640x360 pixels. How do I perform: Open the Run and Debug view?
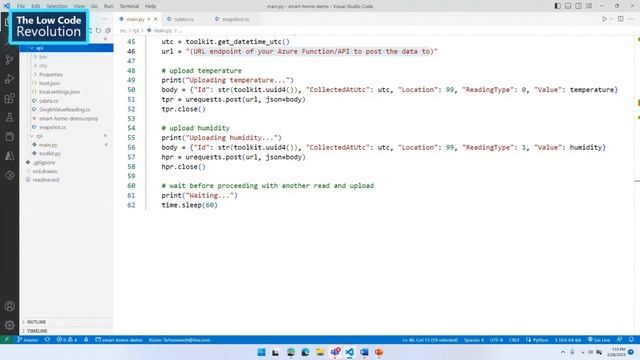(x=9, y=79)
